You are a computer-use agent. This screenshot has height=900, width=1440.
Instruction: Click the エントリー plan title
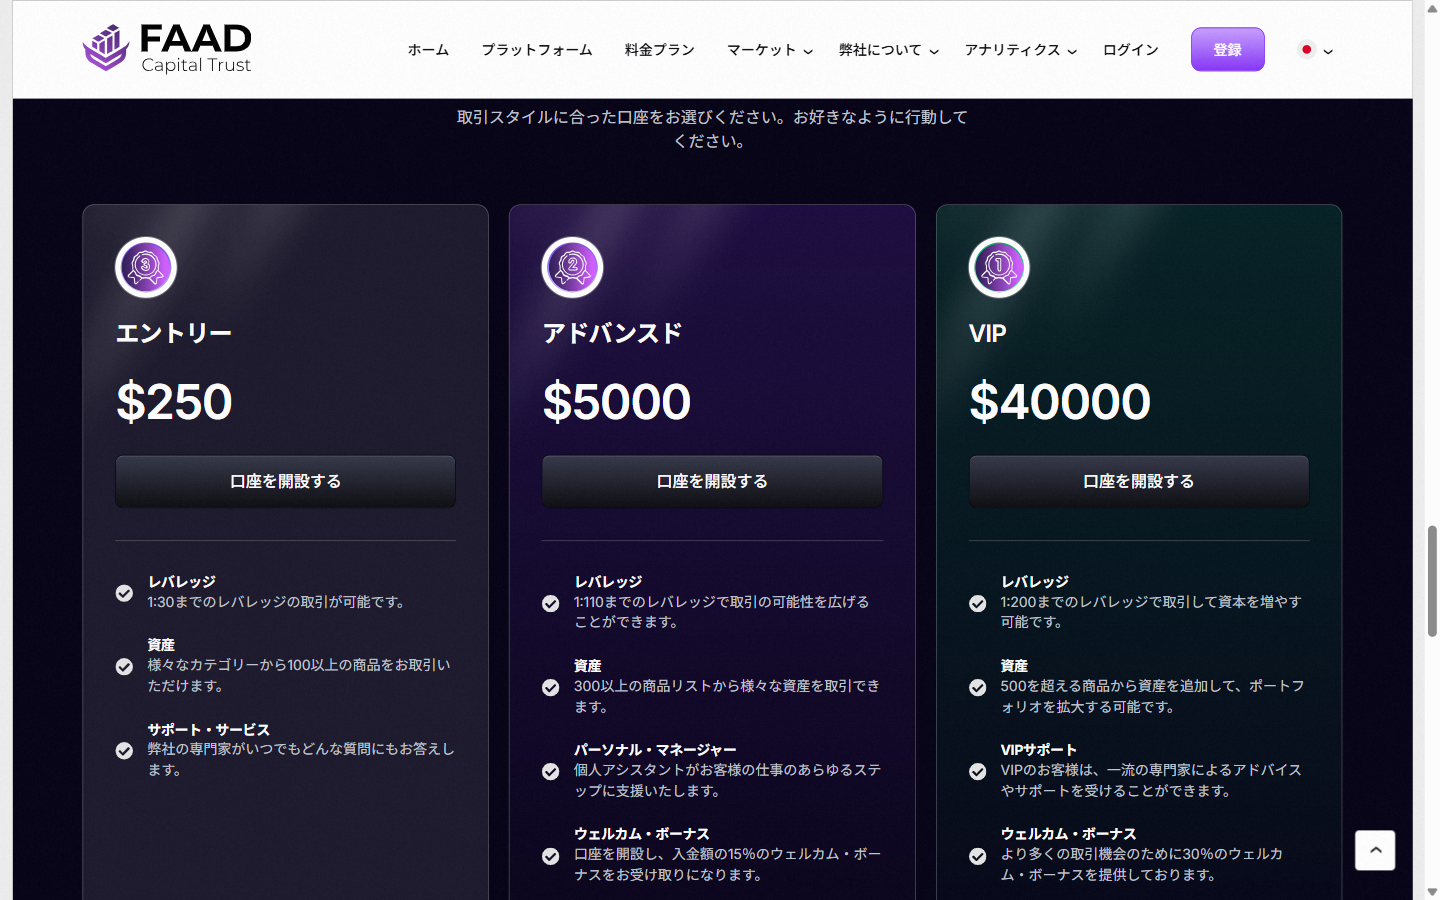[x=174, y=333]
